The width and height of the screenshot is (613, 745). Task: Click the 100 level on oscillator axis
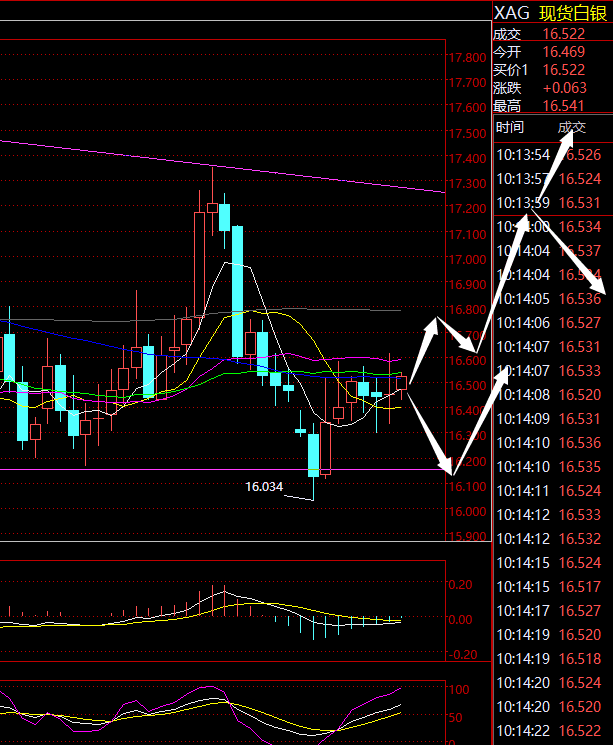pos(459,689)
